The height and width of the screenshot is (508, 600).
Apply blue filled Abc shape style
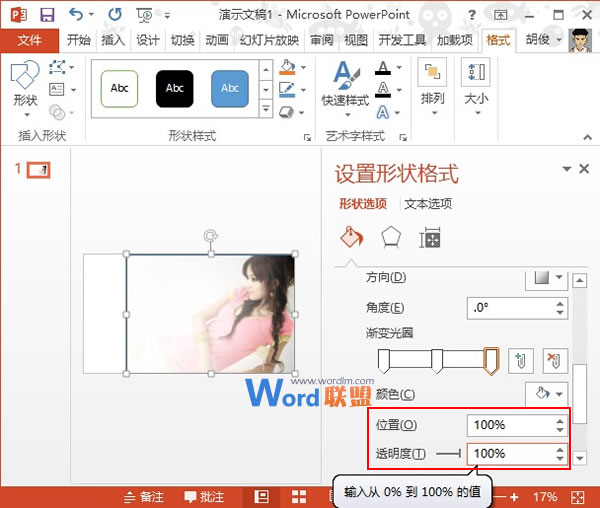click(230, 88)
